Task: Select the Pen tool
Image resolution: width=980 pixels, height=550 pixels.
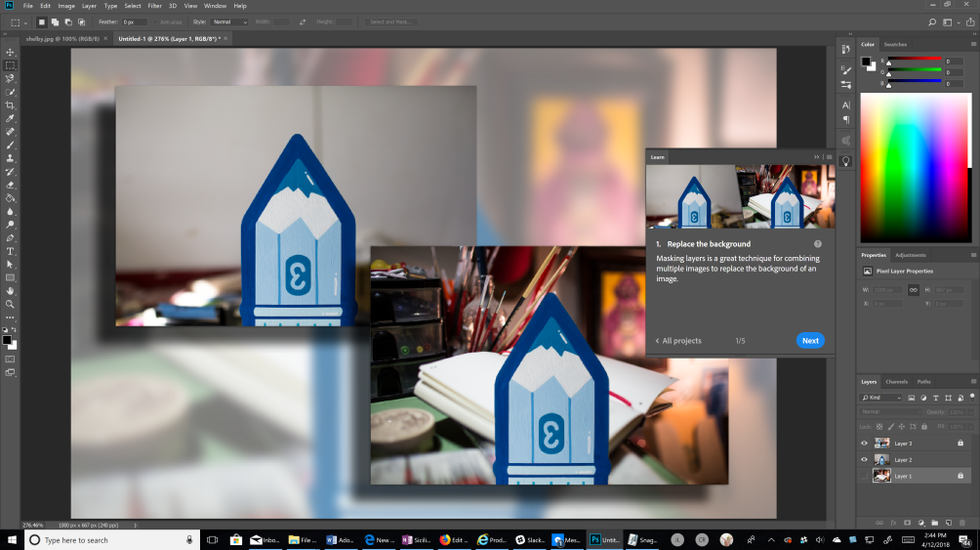Action: [x=10, y=238]
